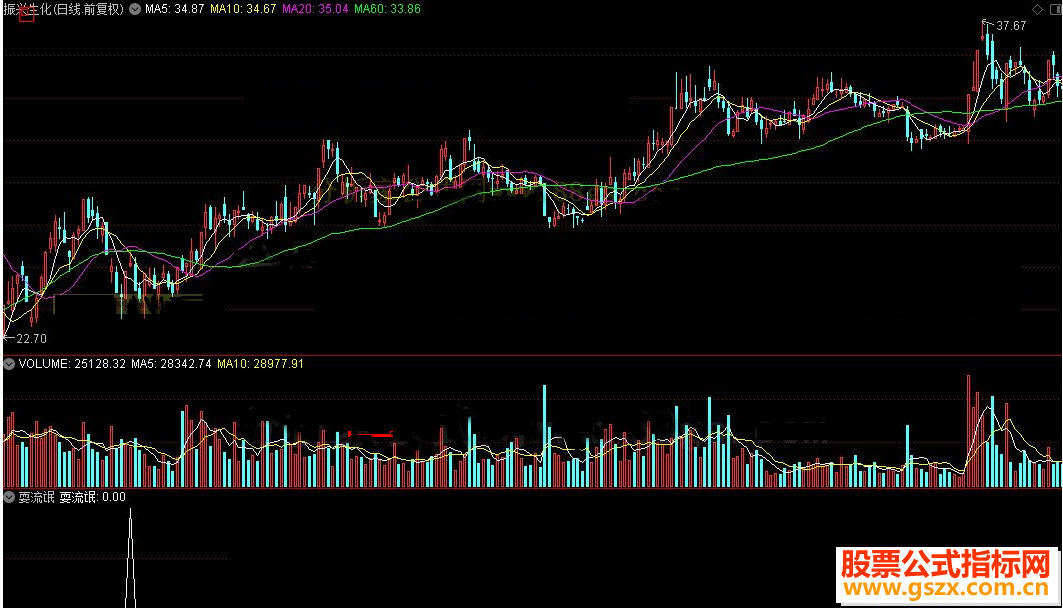Select the magenta MA20: 35.04 label
Image resolution: width=1063 pixels, height=608 pixels.
tap(315, 9)
